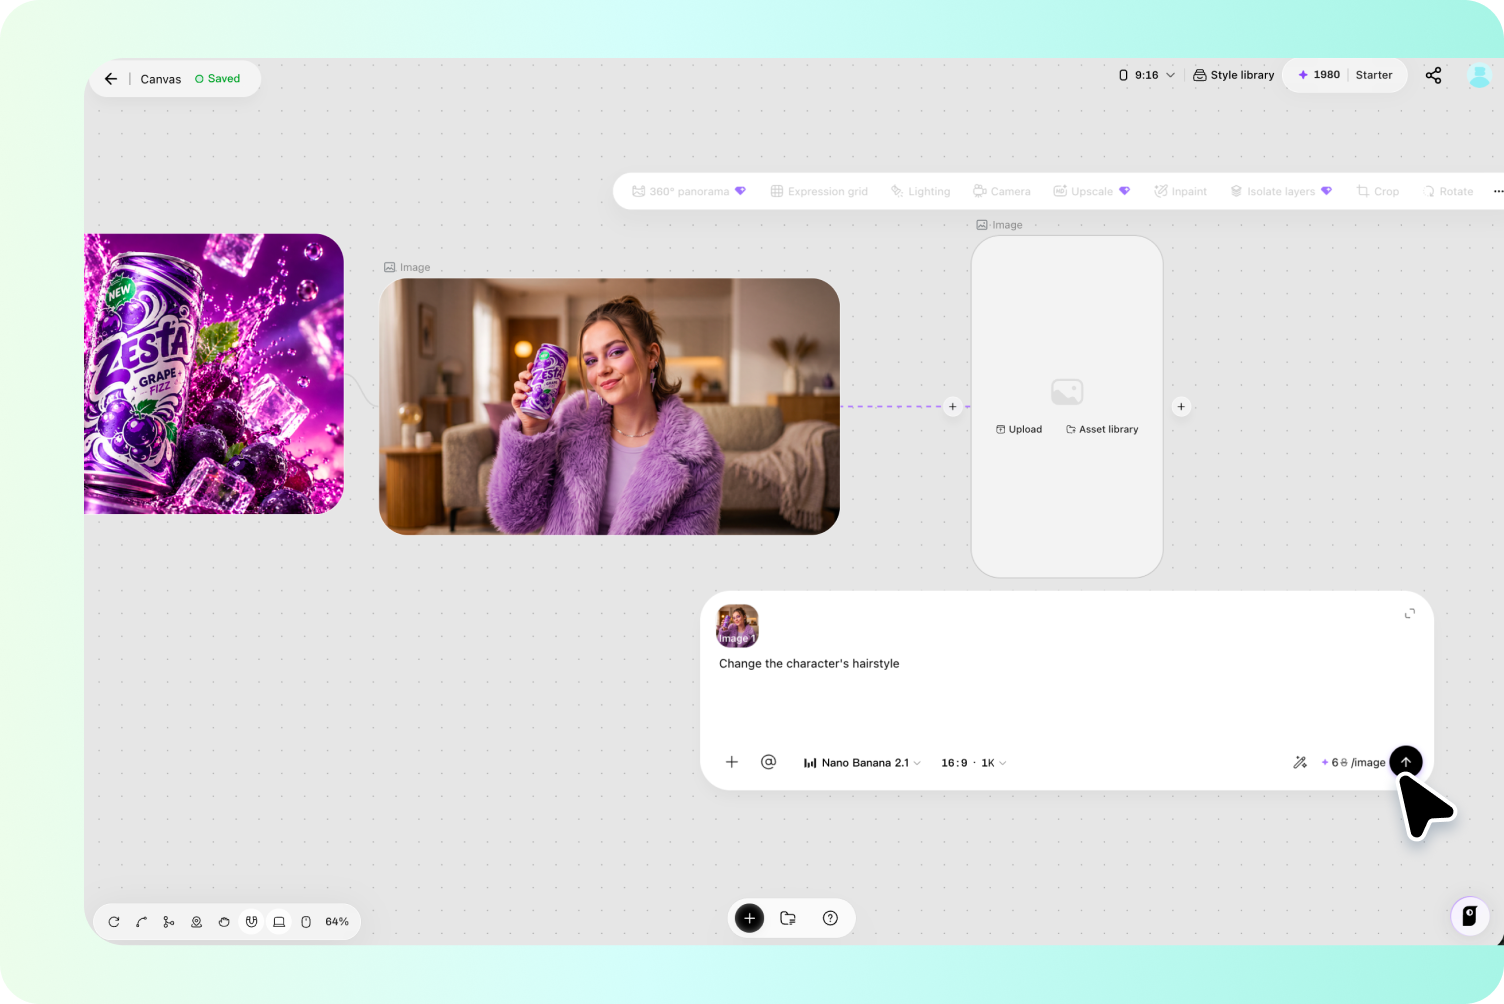Screen dimensions: 1504x1004
Task: Add attachment with plus icon in prompt box
Action: (732, 762)
